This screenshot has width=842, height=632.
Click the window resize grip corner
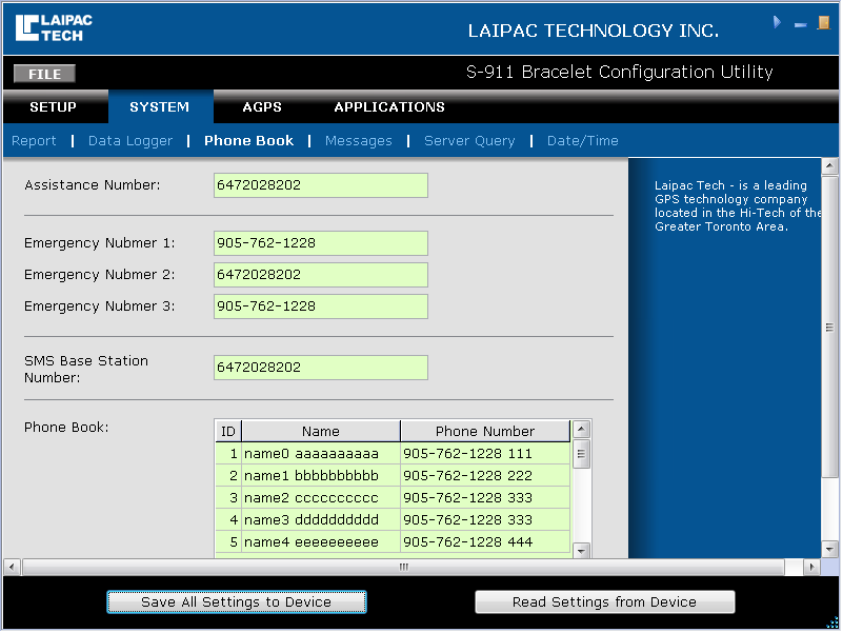tap(832, 623)
